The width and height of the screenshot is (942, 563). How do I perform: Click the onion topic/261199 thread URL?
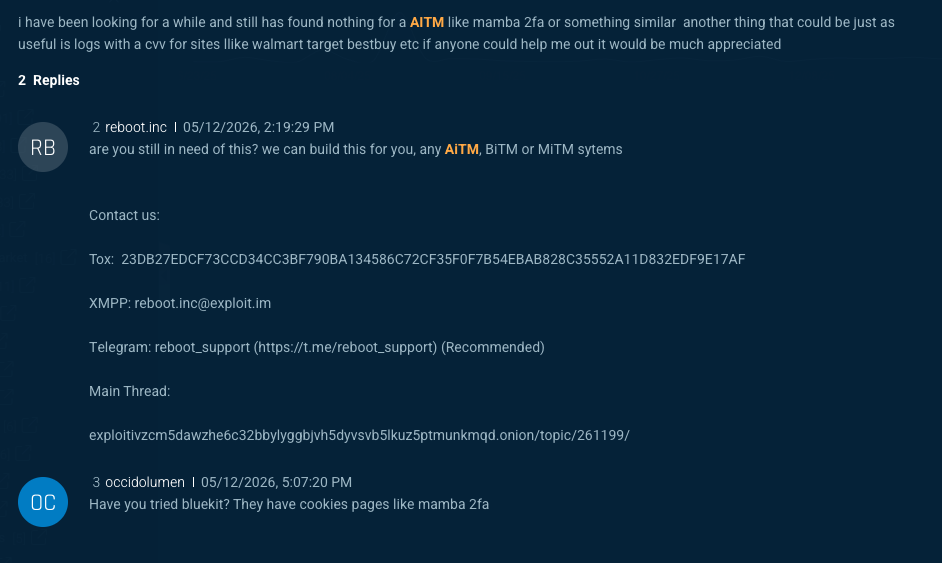359,435
